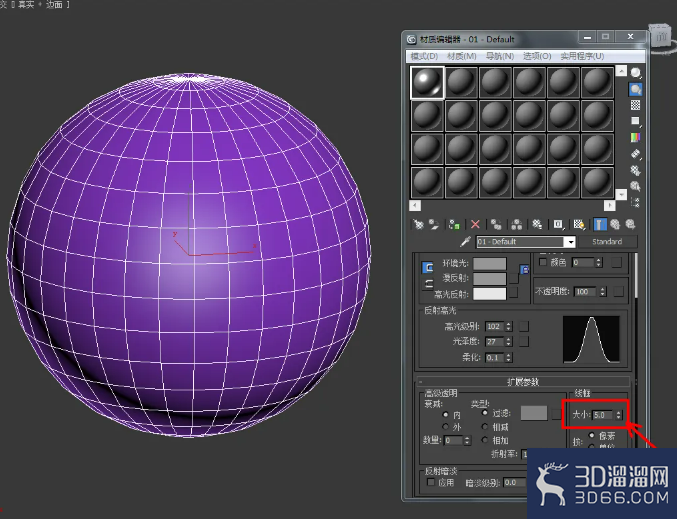Click the Put to Library icon
This screenshot has height=519, width=677.
537,225
